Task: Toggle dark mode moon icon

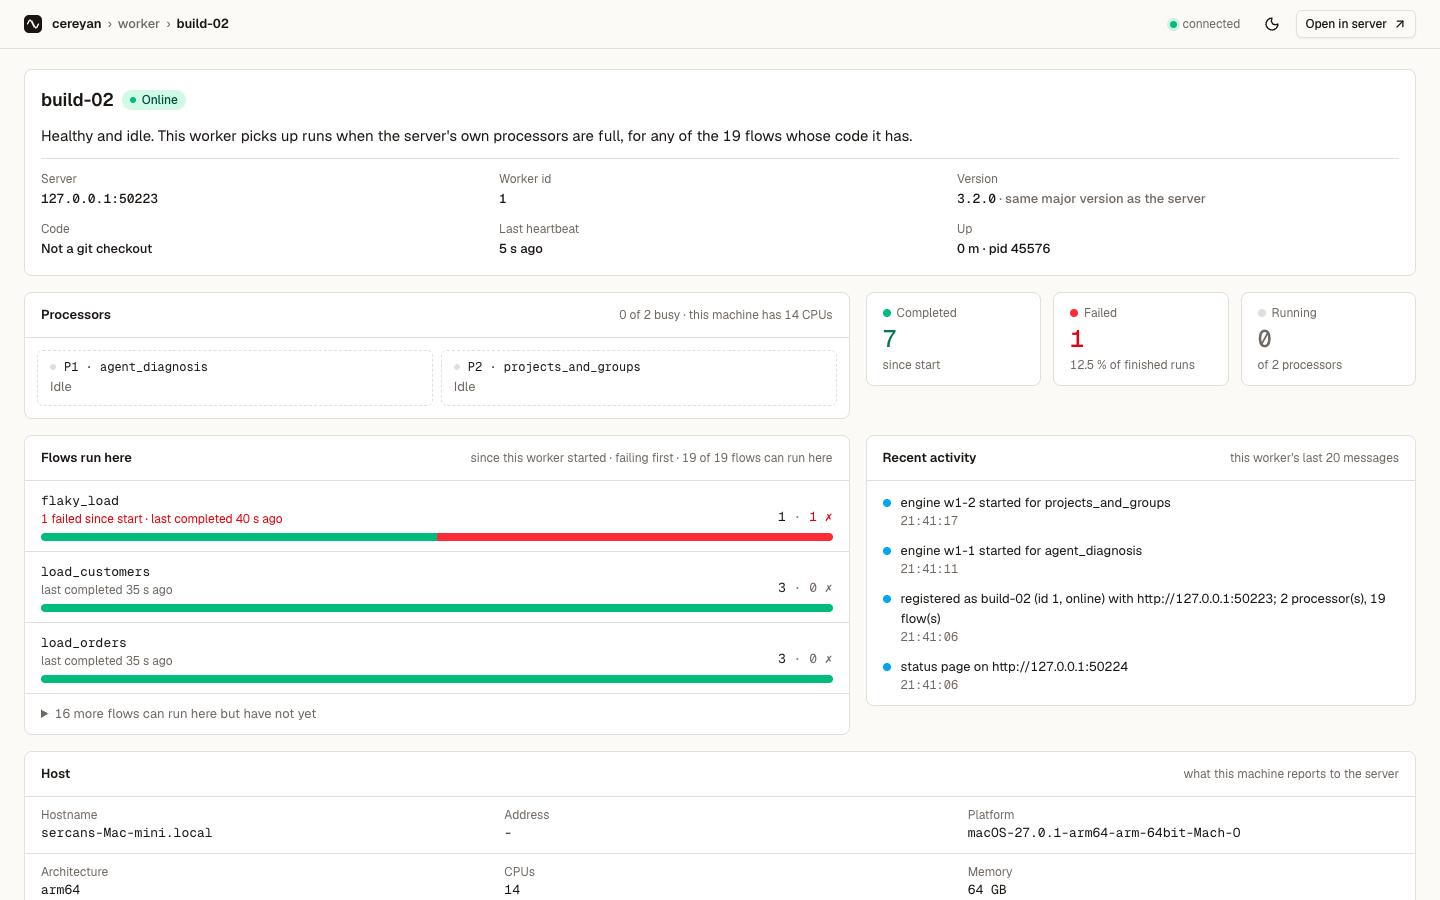Action: click(1272, 24)
